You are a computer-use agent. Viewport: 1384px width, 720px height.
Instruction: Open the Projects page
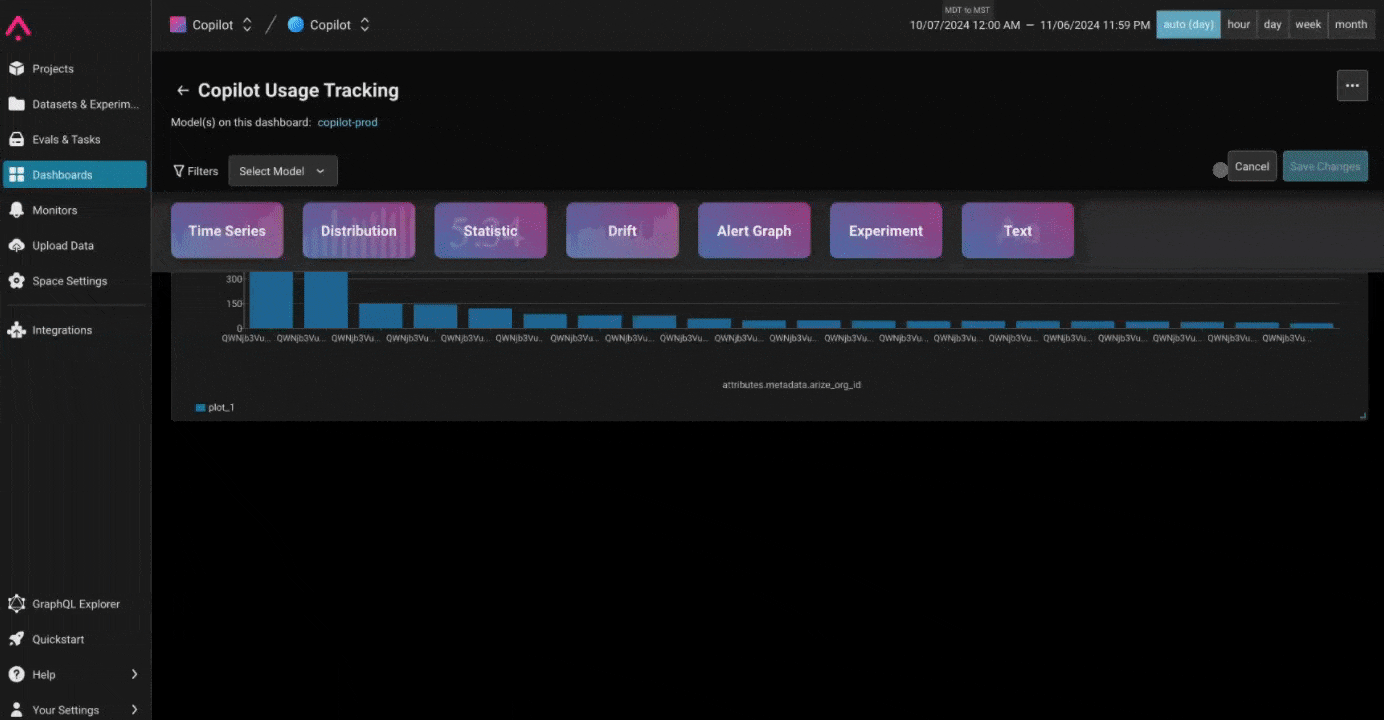coord(75,69)
